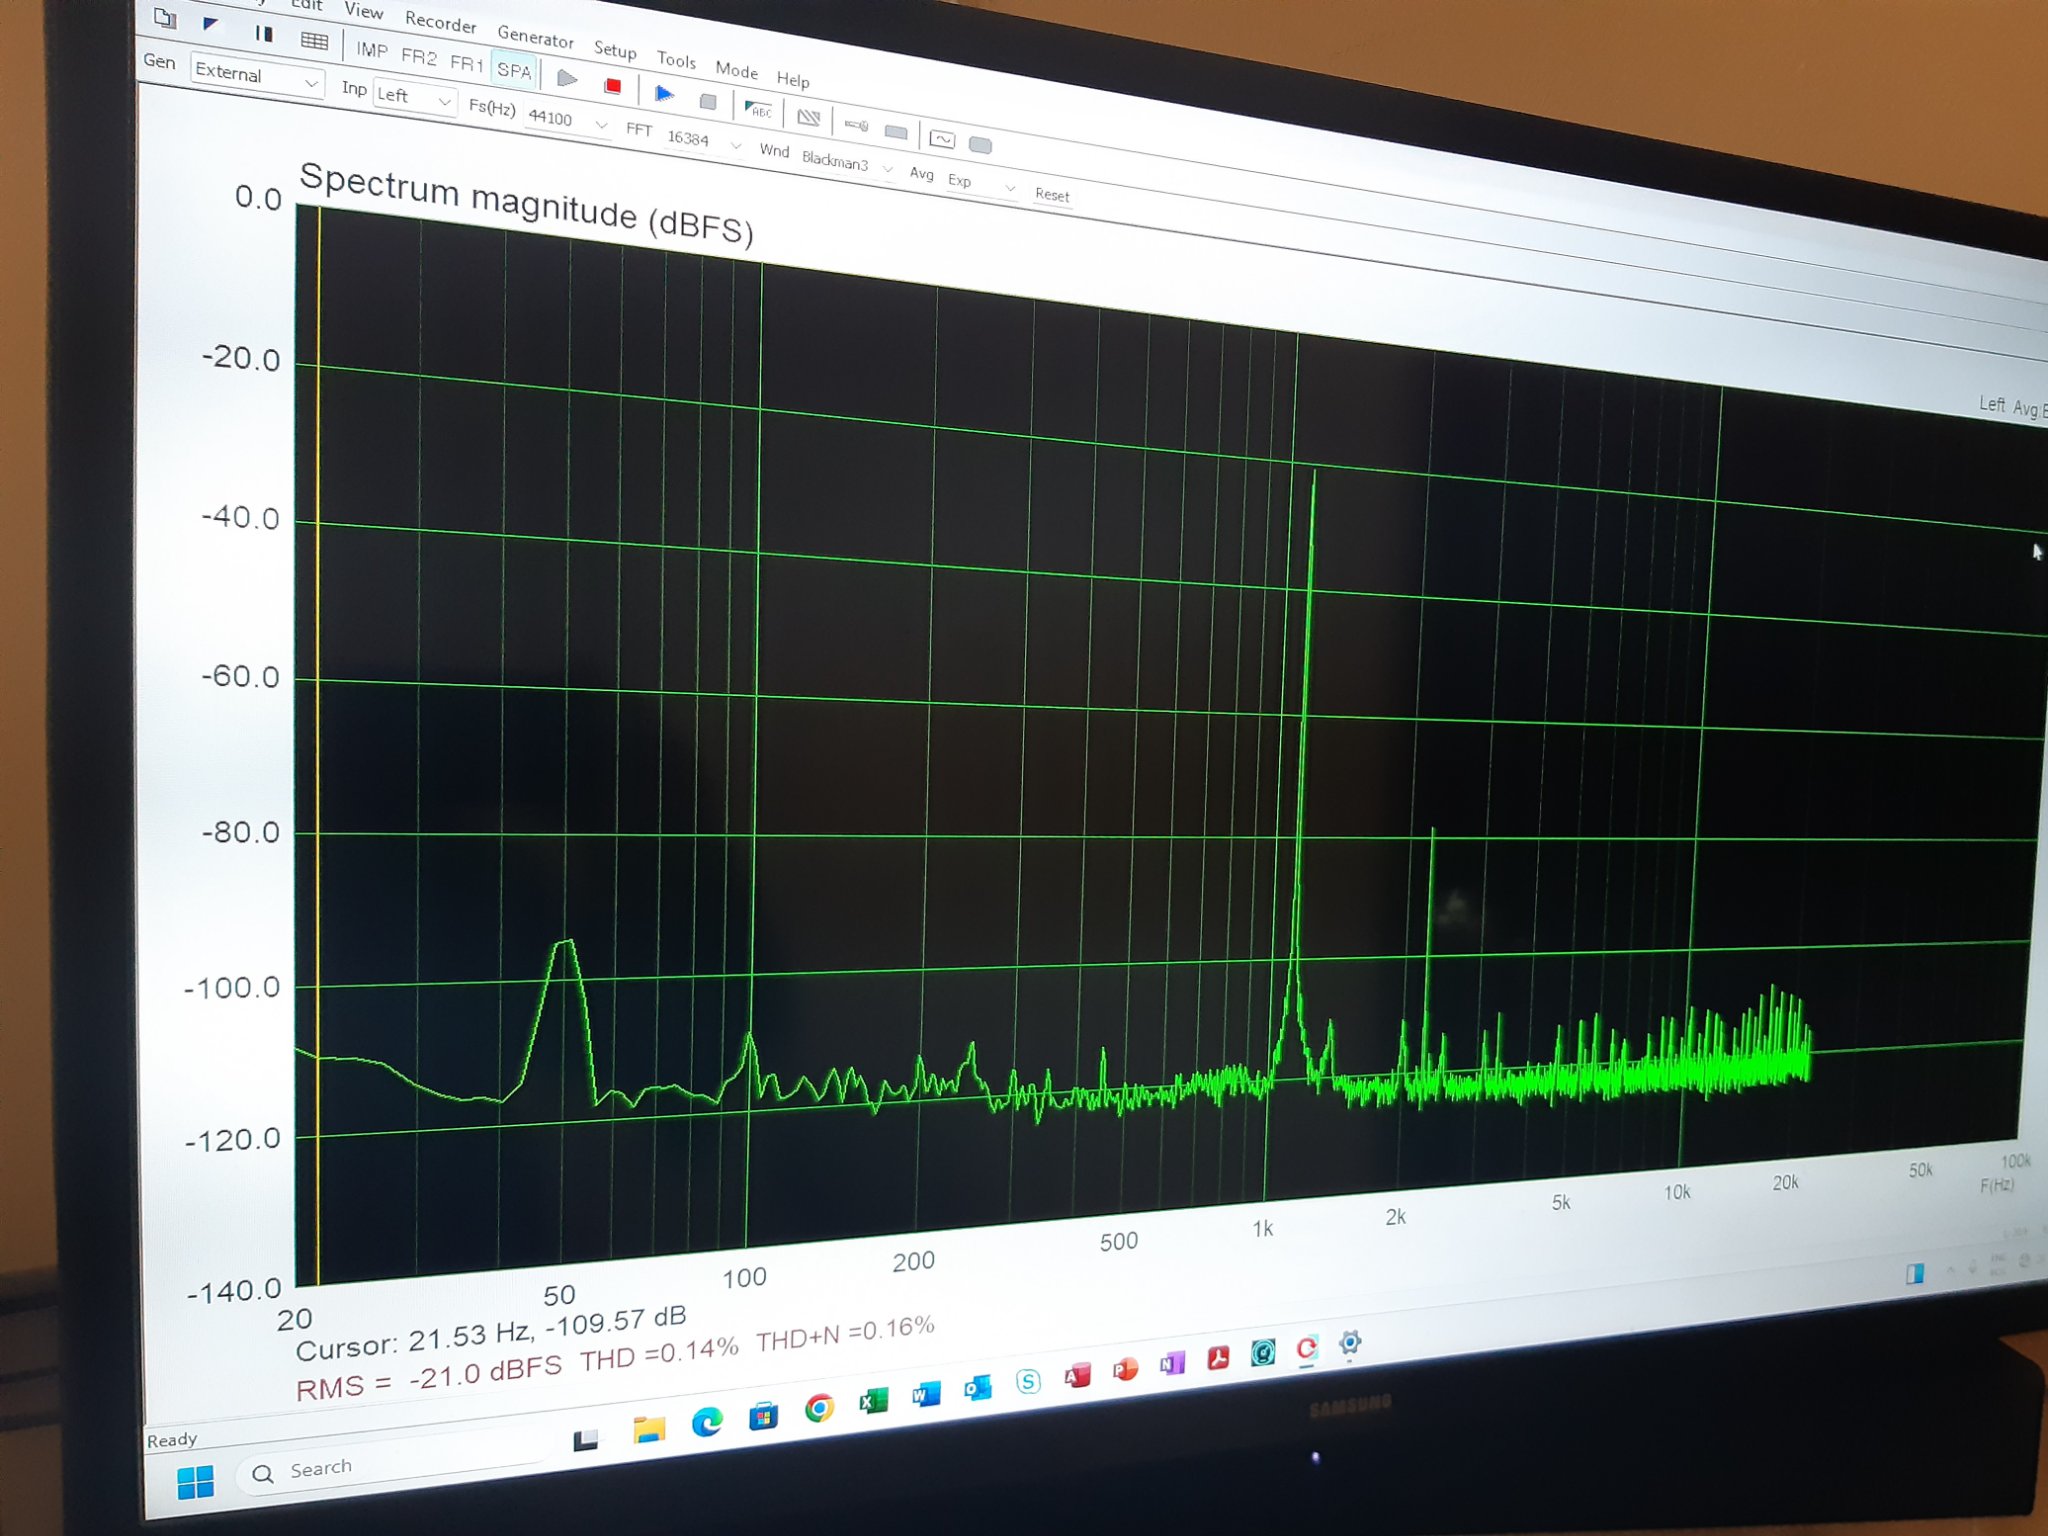This screenshot has height=1536, width=2048.
Task: Click the blue play triangle button
Action: (x=663, y=94)
